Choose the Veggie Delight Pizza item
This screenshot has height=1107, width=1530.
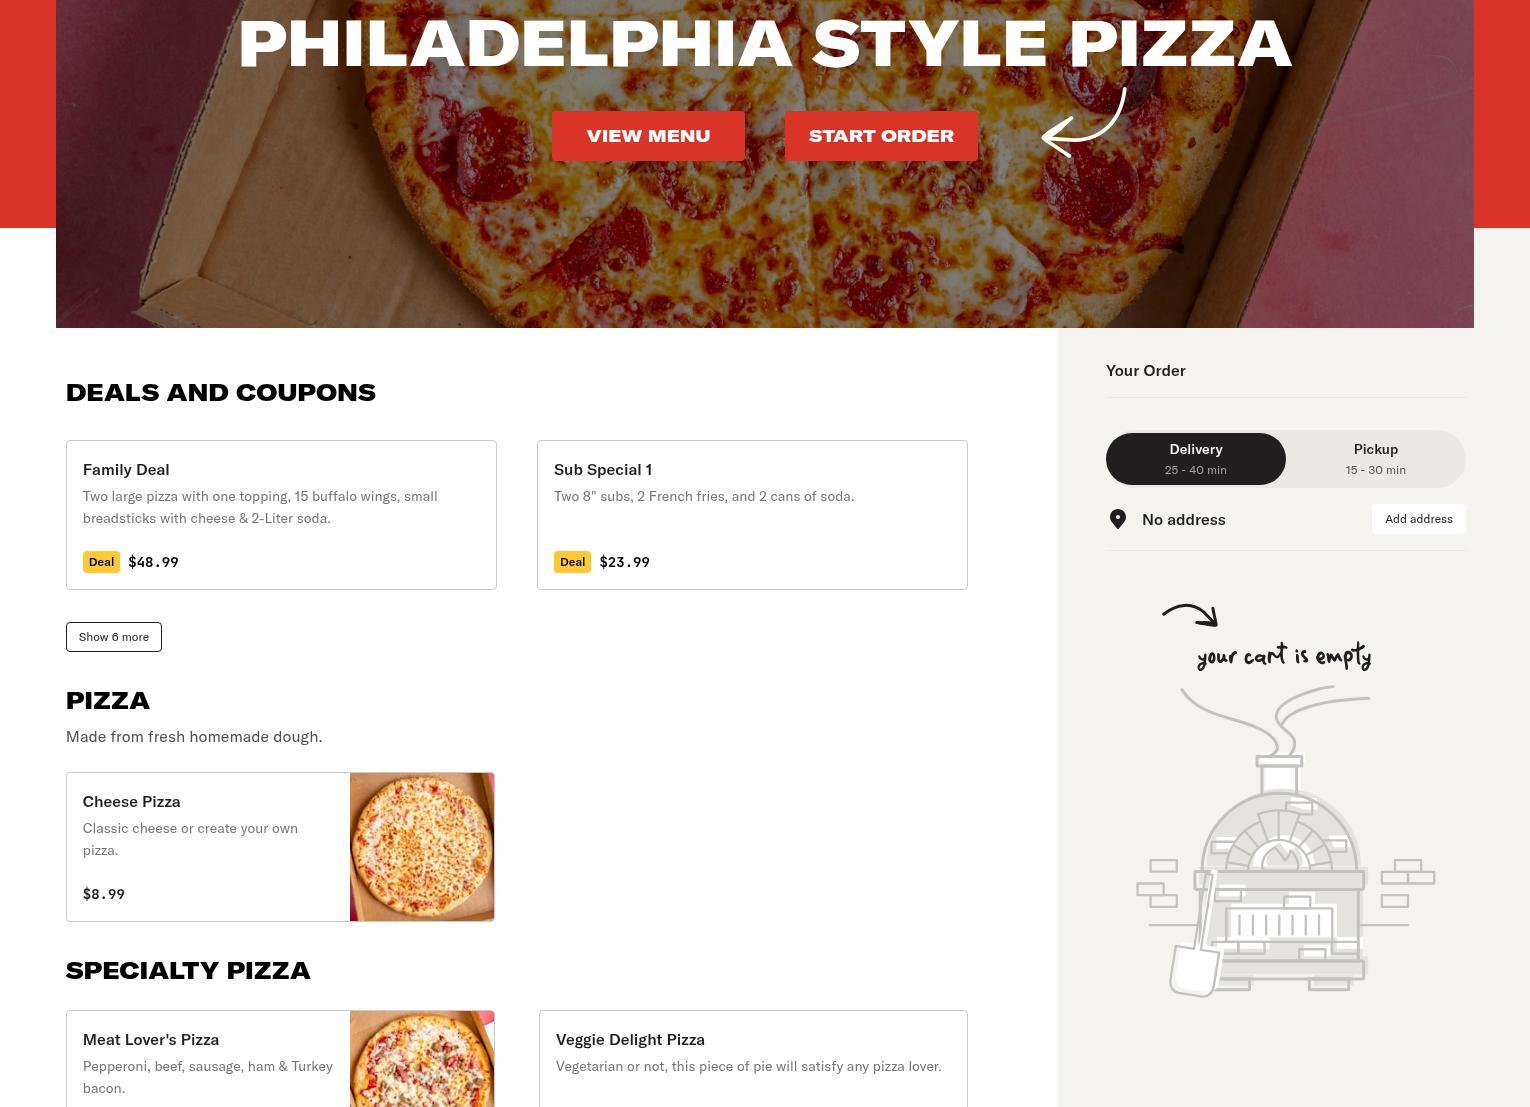click(753, 1059)
